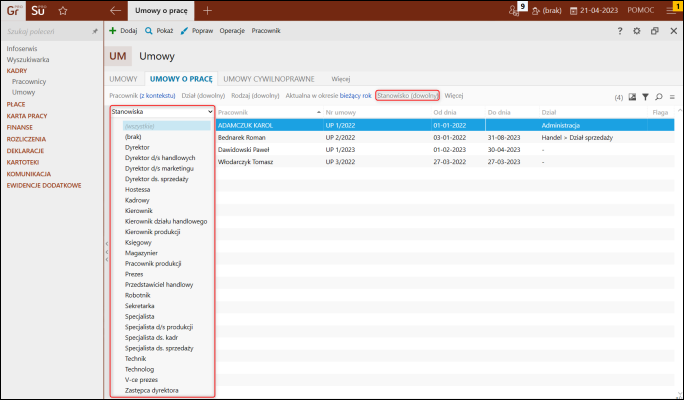Pin the search commands panel

click(x=95, y=31)
